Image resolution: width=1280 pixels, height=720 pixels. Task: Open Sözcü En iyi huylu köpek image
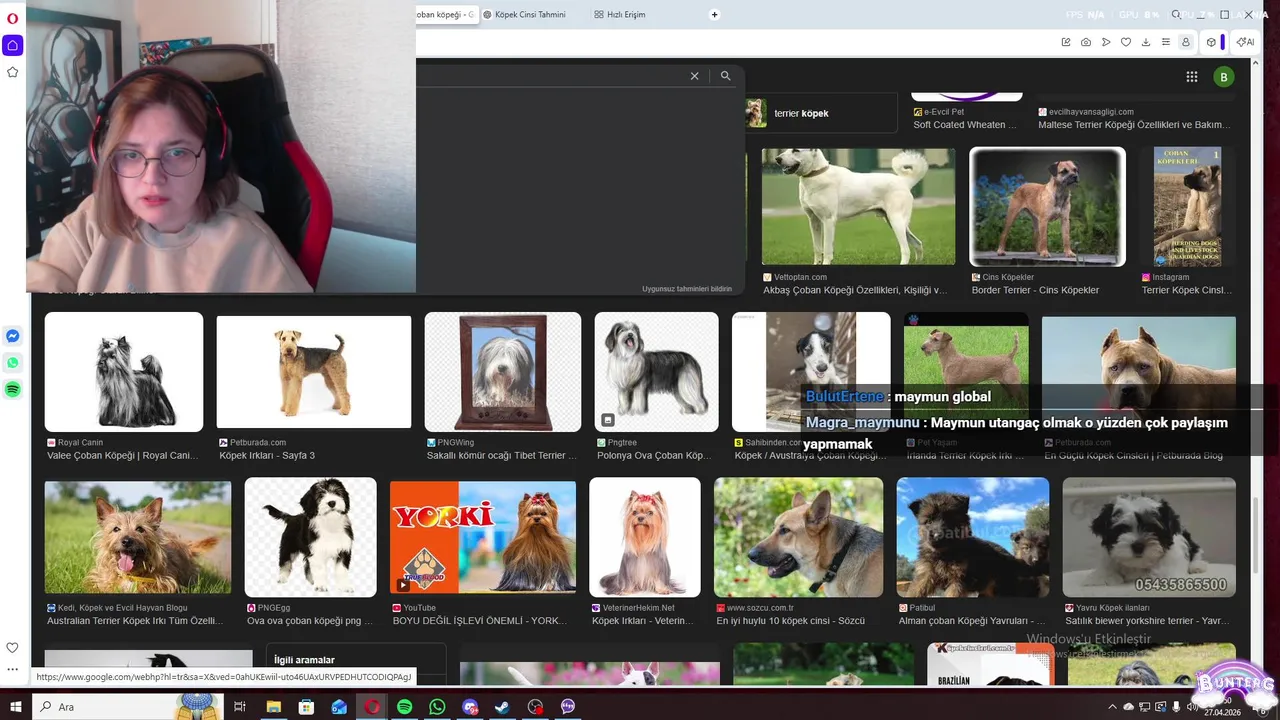tap(799, 537)
